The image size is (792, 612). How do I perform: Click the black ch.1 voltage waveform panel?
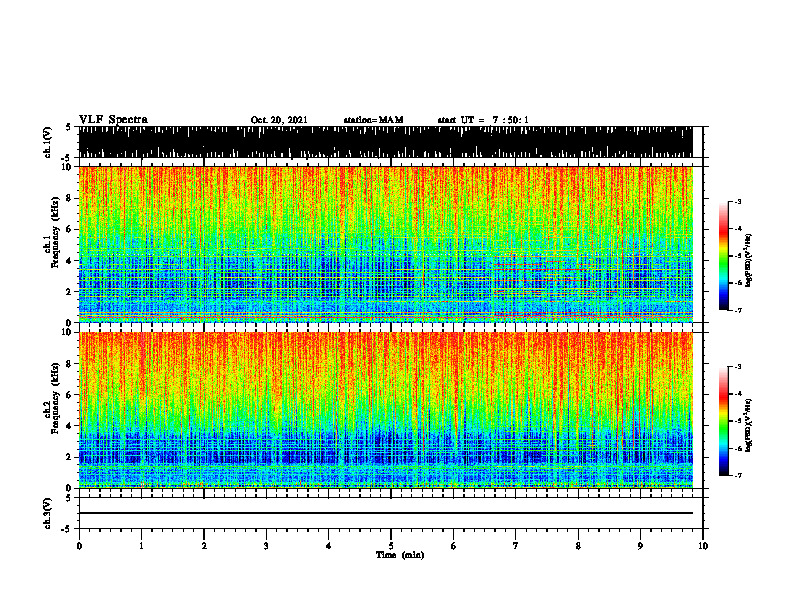pos(385,142)
